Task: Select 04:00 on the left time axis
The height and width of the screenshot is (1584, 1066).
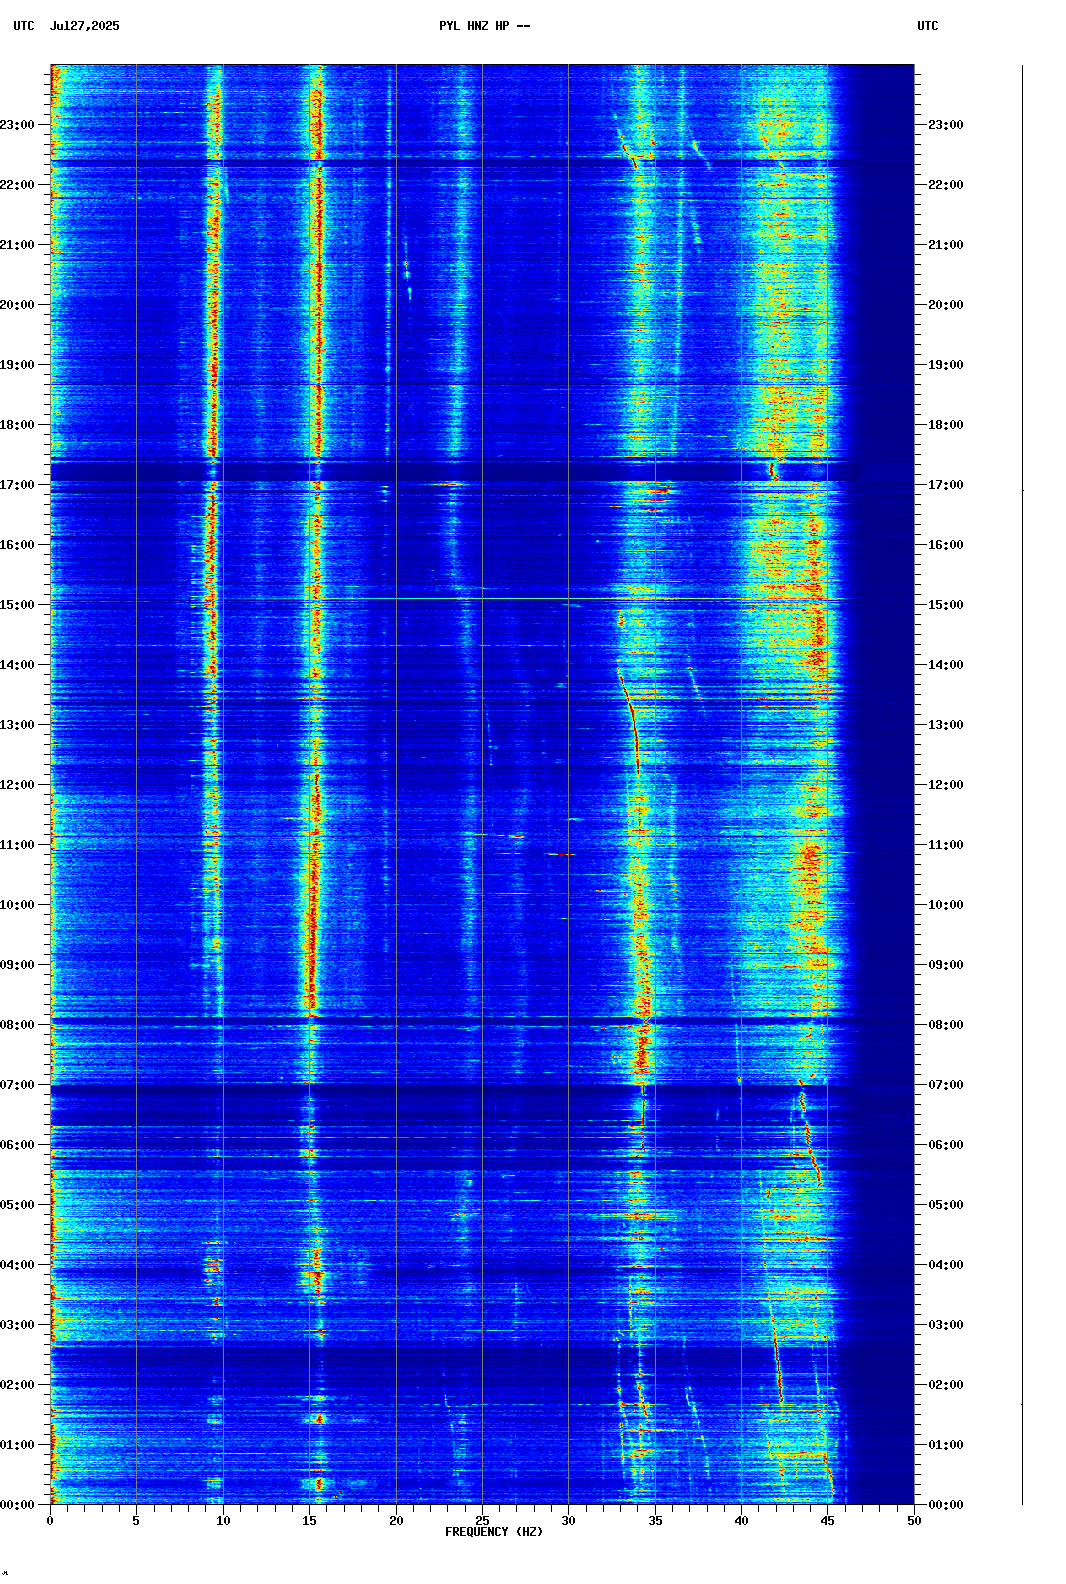Action: point(17,1265)
